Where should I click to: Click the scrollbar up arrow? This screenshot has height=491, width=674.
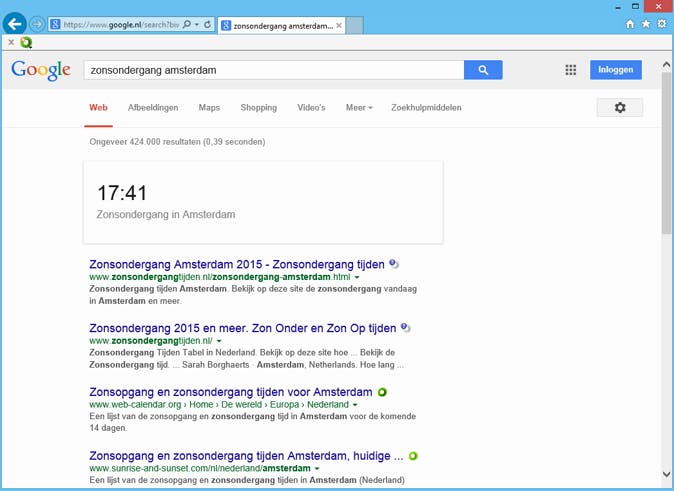(666, 65)
